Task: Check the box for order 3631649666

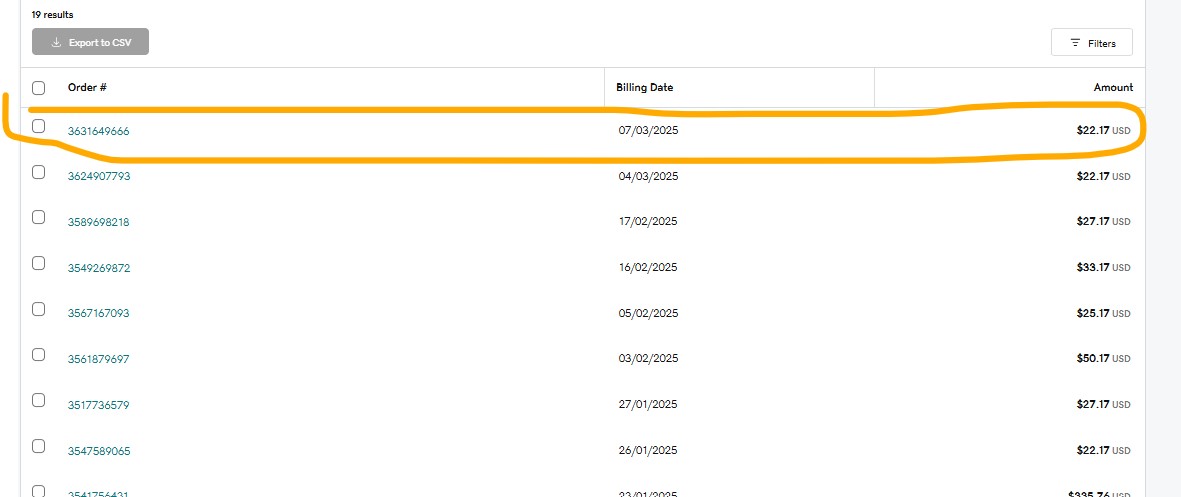Action: (x=39, y=126)
